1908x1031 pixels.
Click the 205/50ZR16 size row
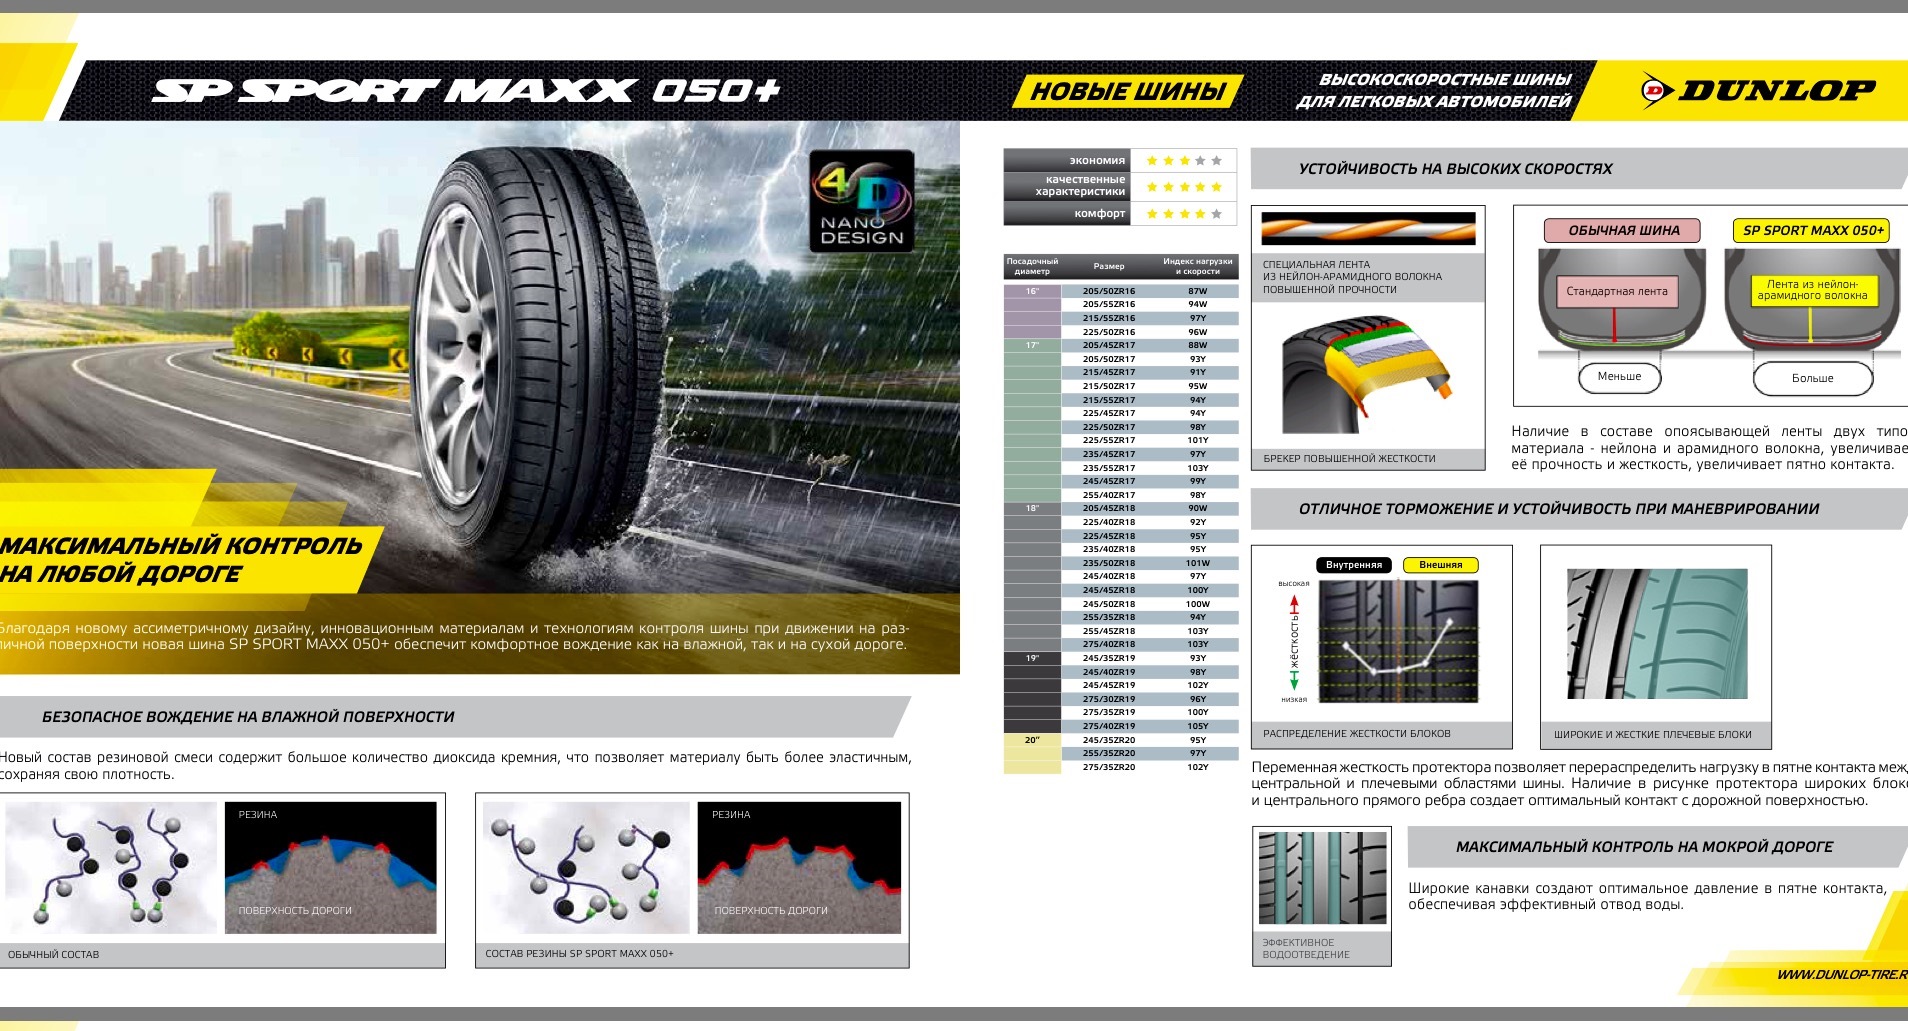point(1149,291)
